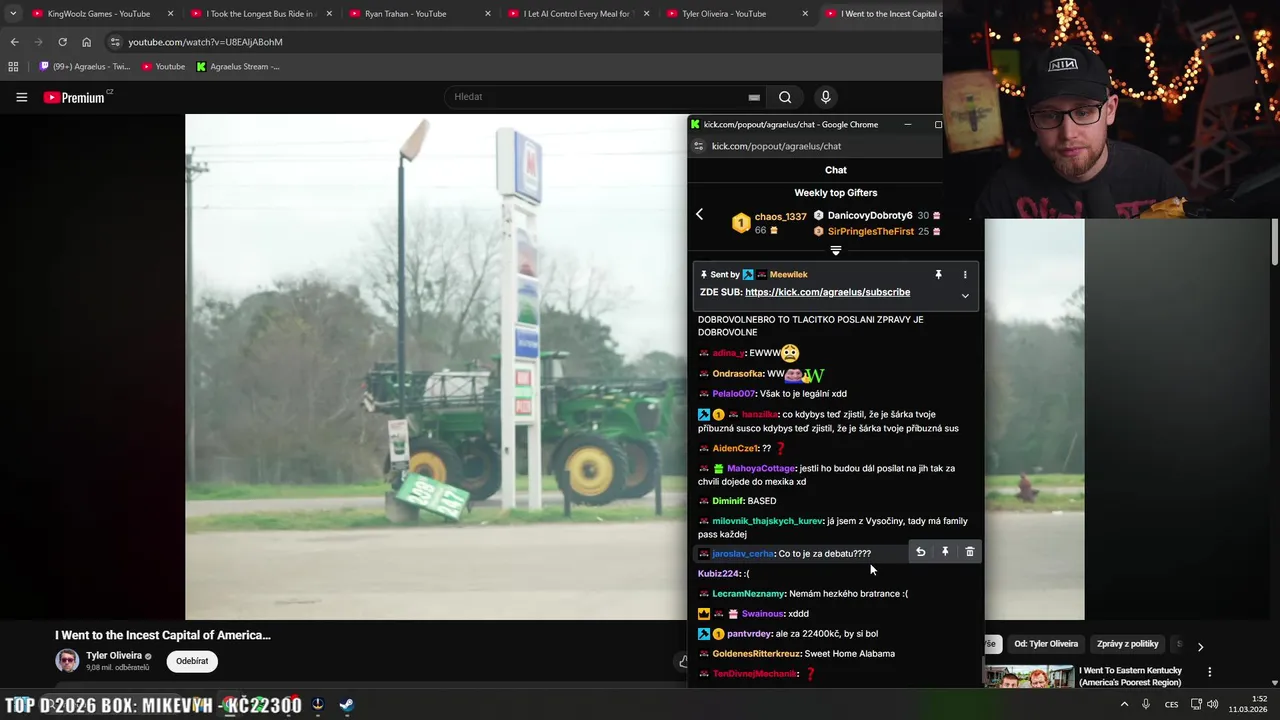Open pinned message three-dot options
1280x720 pixels.
point(965,274)
